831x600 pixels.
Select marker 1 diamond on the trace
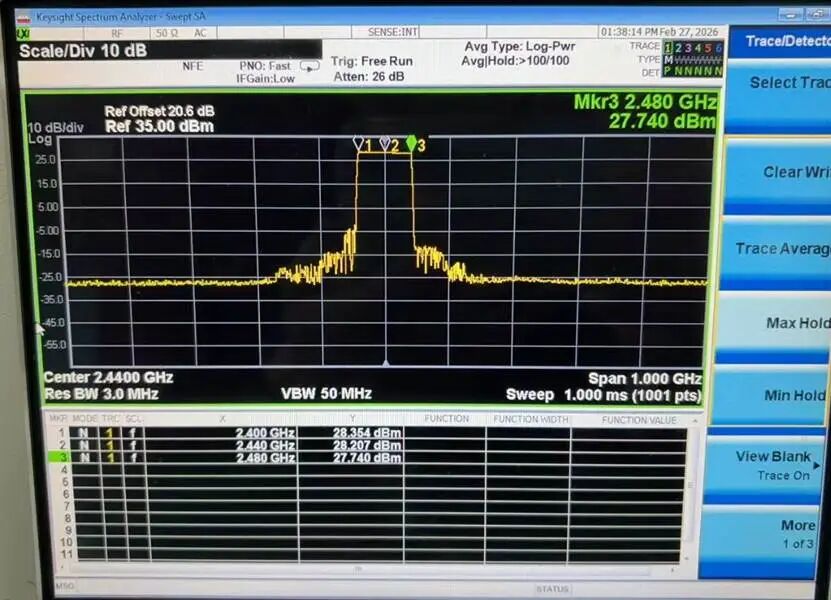click(x=358, y=144)
